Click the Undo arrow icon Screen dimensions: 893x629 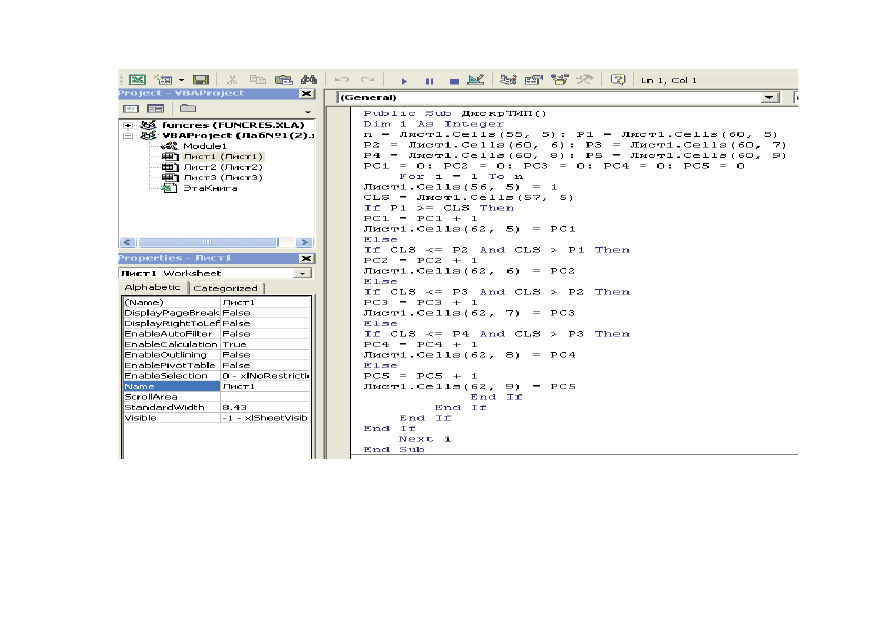tap(342, 80)
